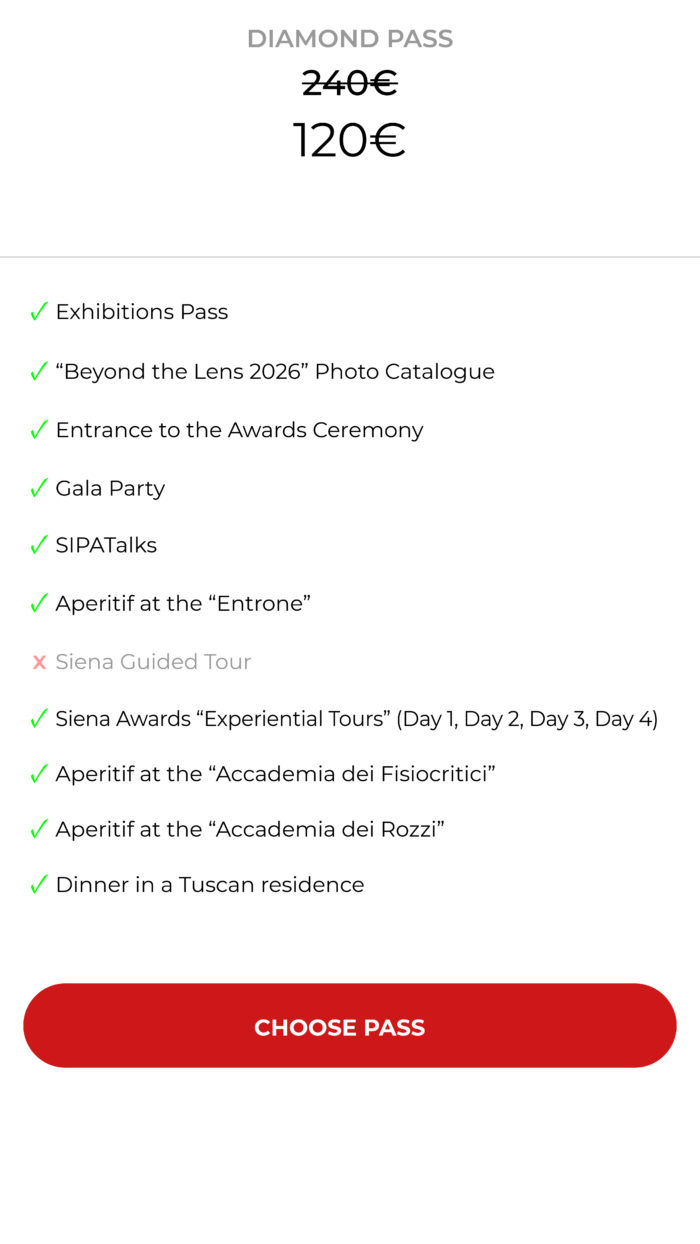Click the checkmark next to Photo Catalogue
The image size is (700, 1244).
(x=39, y=372)
